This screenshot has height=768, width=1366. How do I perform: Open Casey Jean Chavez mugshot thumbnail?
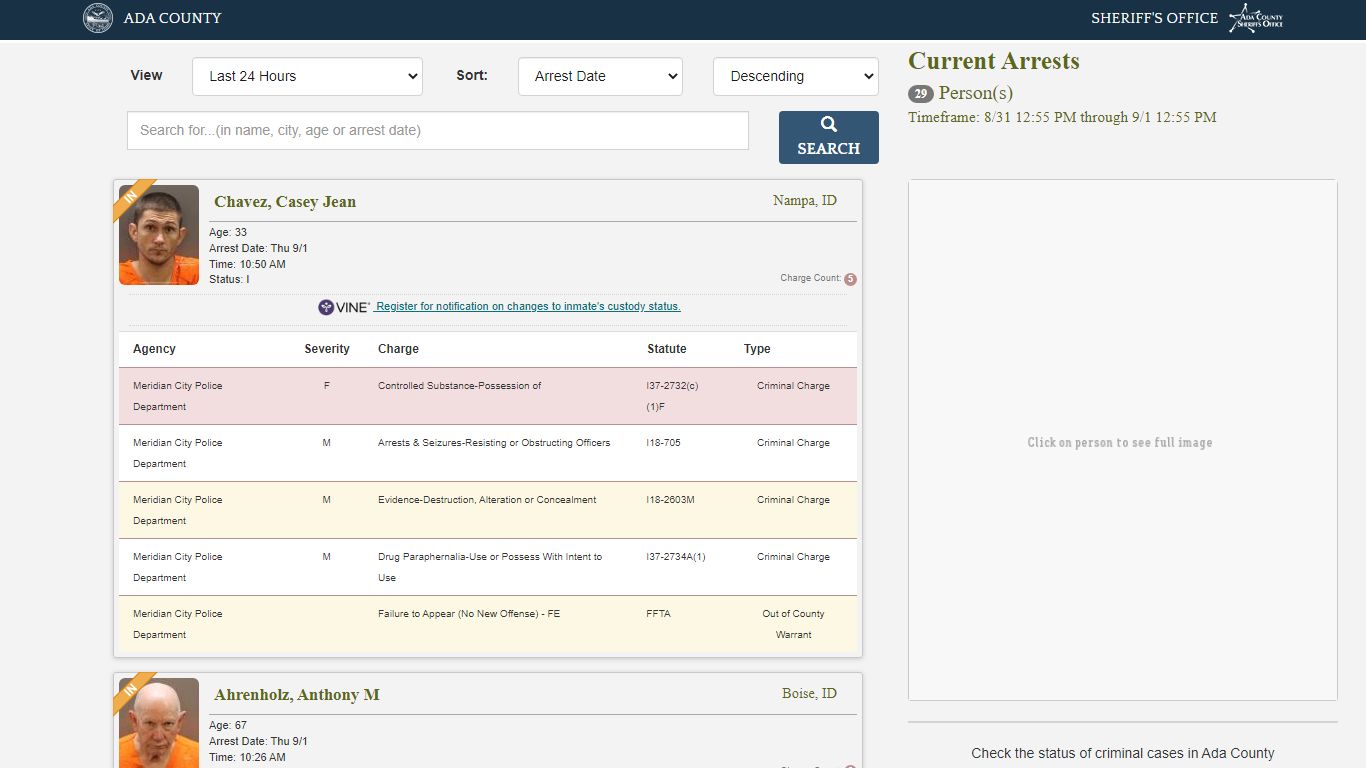159,235
